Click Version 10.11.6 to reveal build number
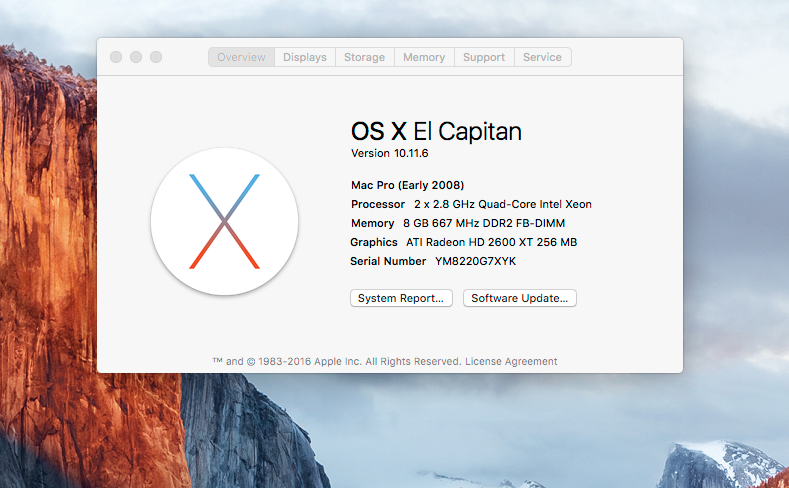Viewport: 789px width, 488px height. click(x=396, y=153)
